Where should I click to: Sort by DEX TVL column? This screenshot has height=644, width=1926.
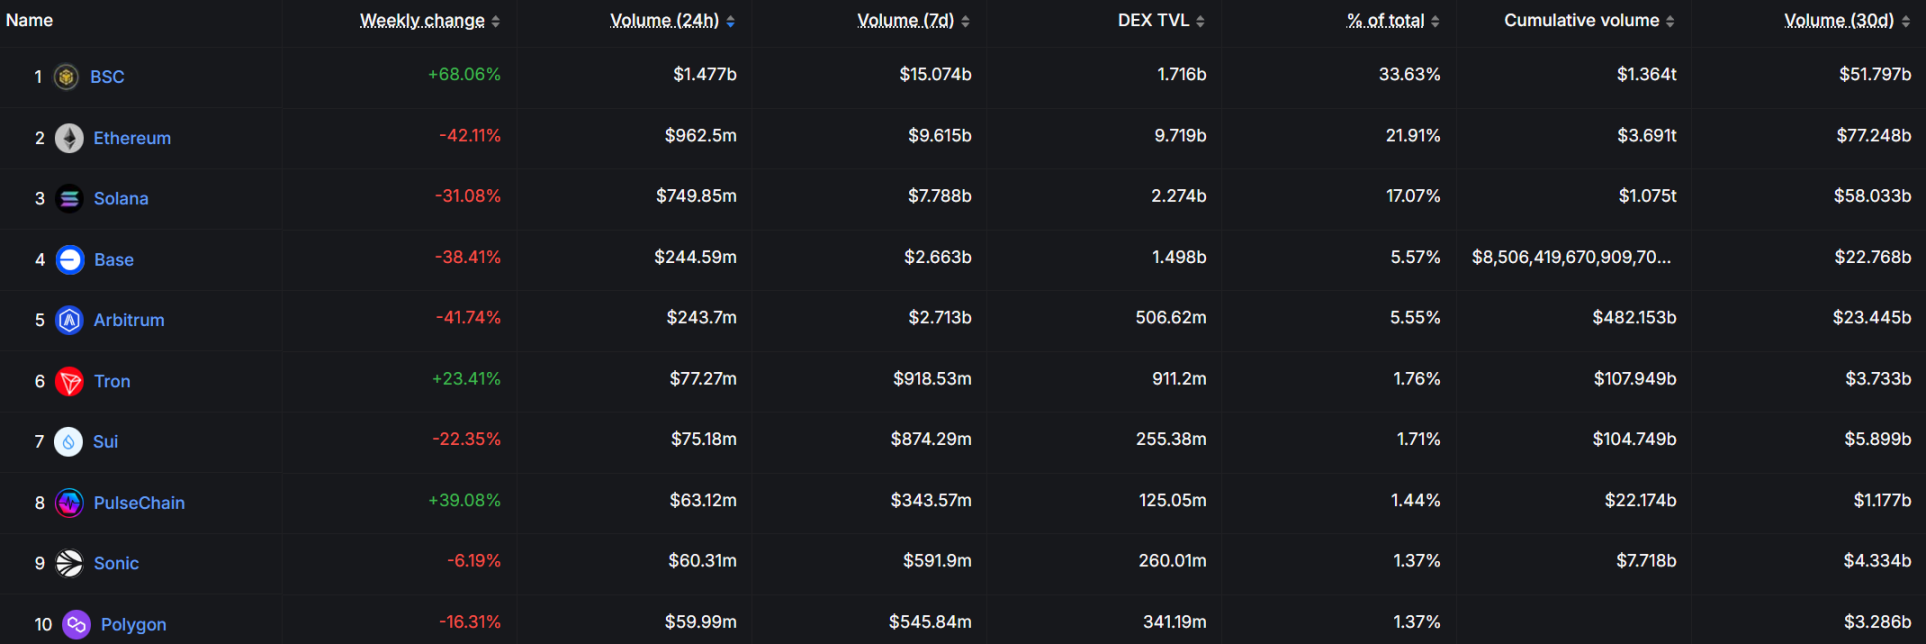[x=1153, y=21]
